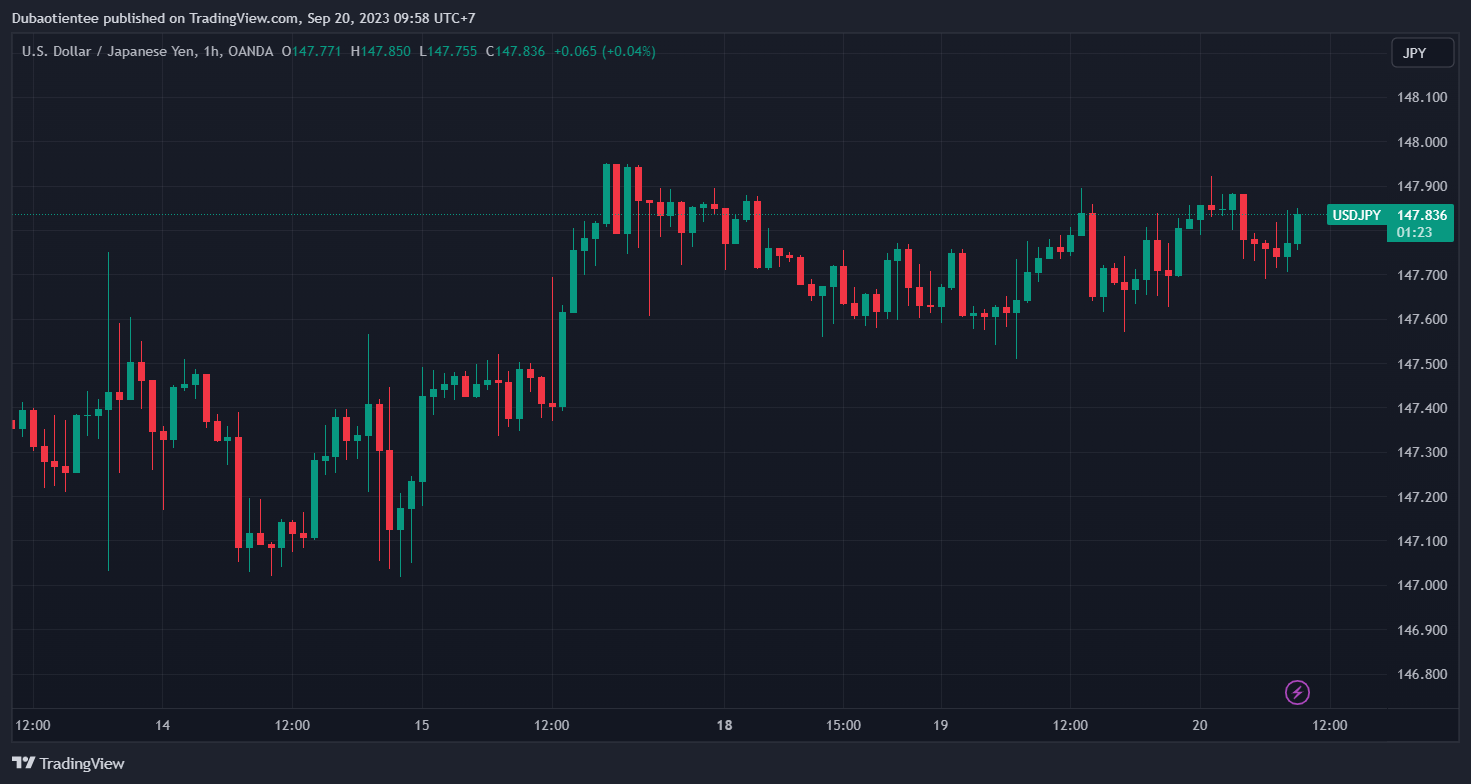This screenshot has height=784, width=1471.
Task: Click the OANDA source label
Action: pos(250,51)
